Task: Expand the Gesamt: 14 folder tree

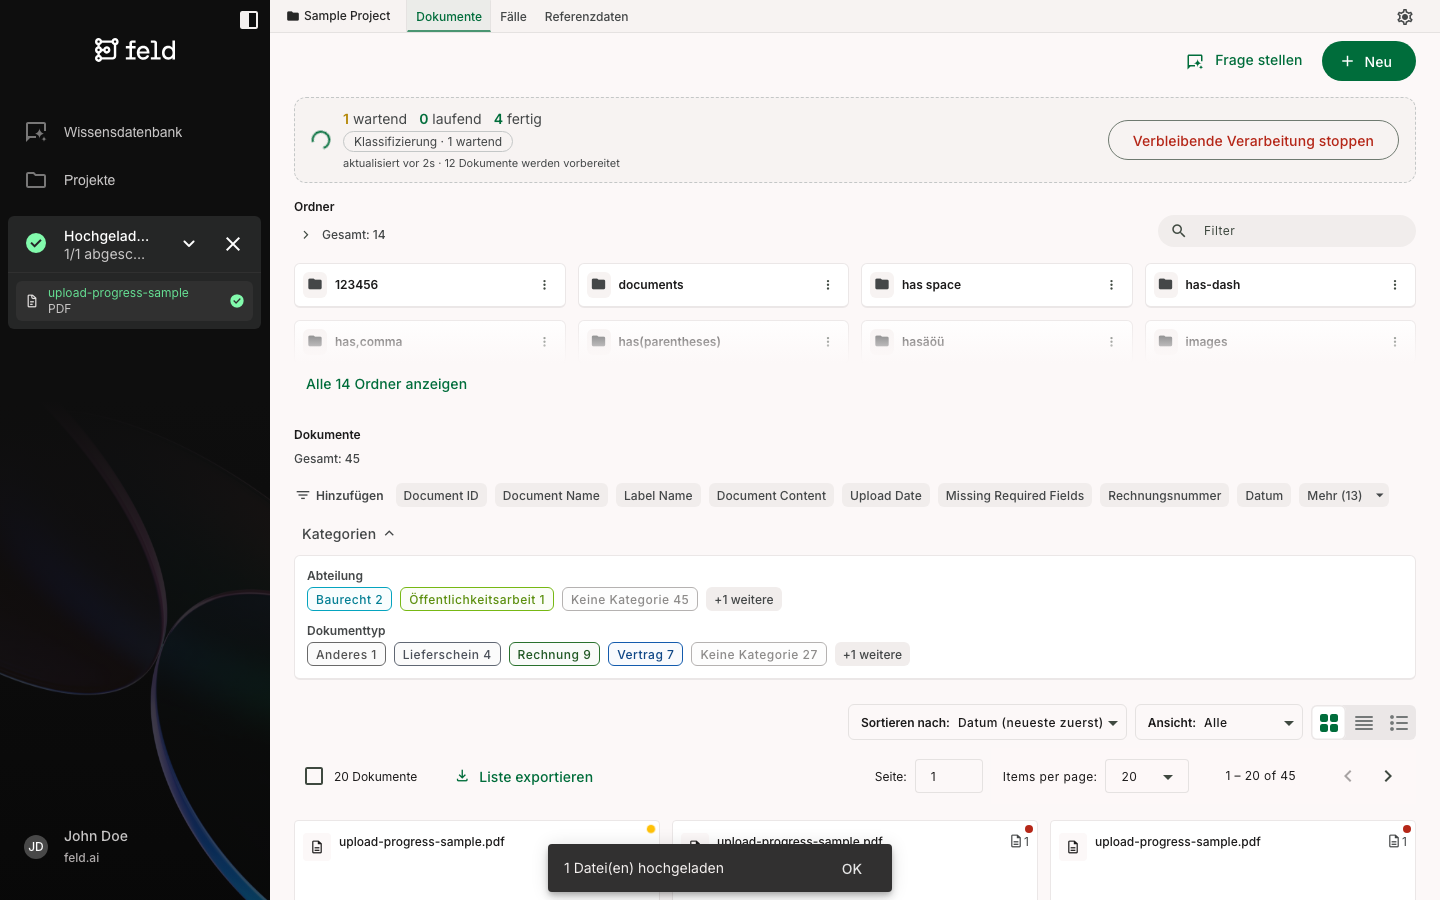Action: [x=306, y=235]
